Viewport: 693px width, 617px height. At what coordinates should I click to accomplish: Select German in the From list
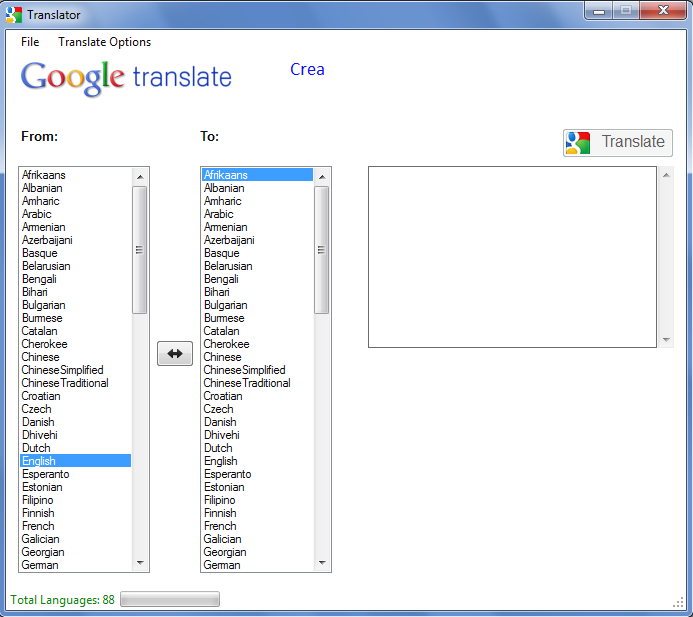click(x=76, y=565)
